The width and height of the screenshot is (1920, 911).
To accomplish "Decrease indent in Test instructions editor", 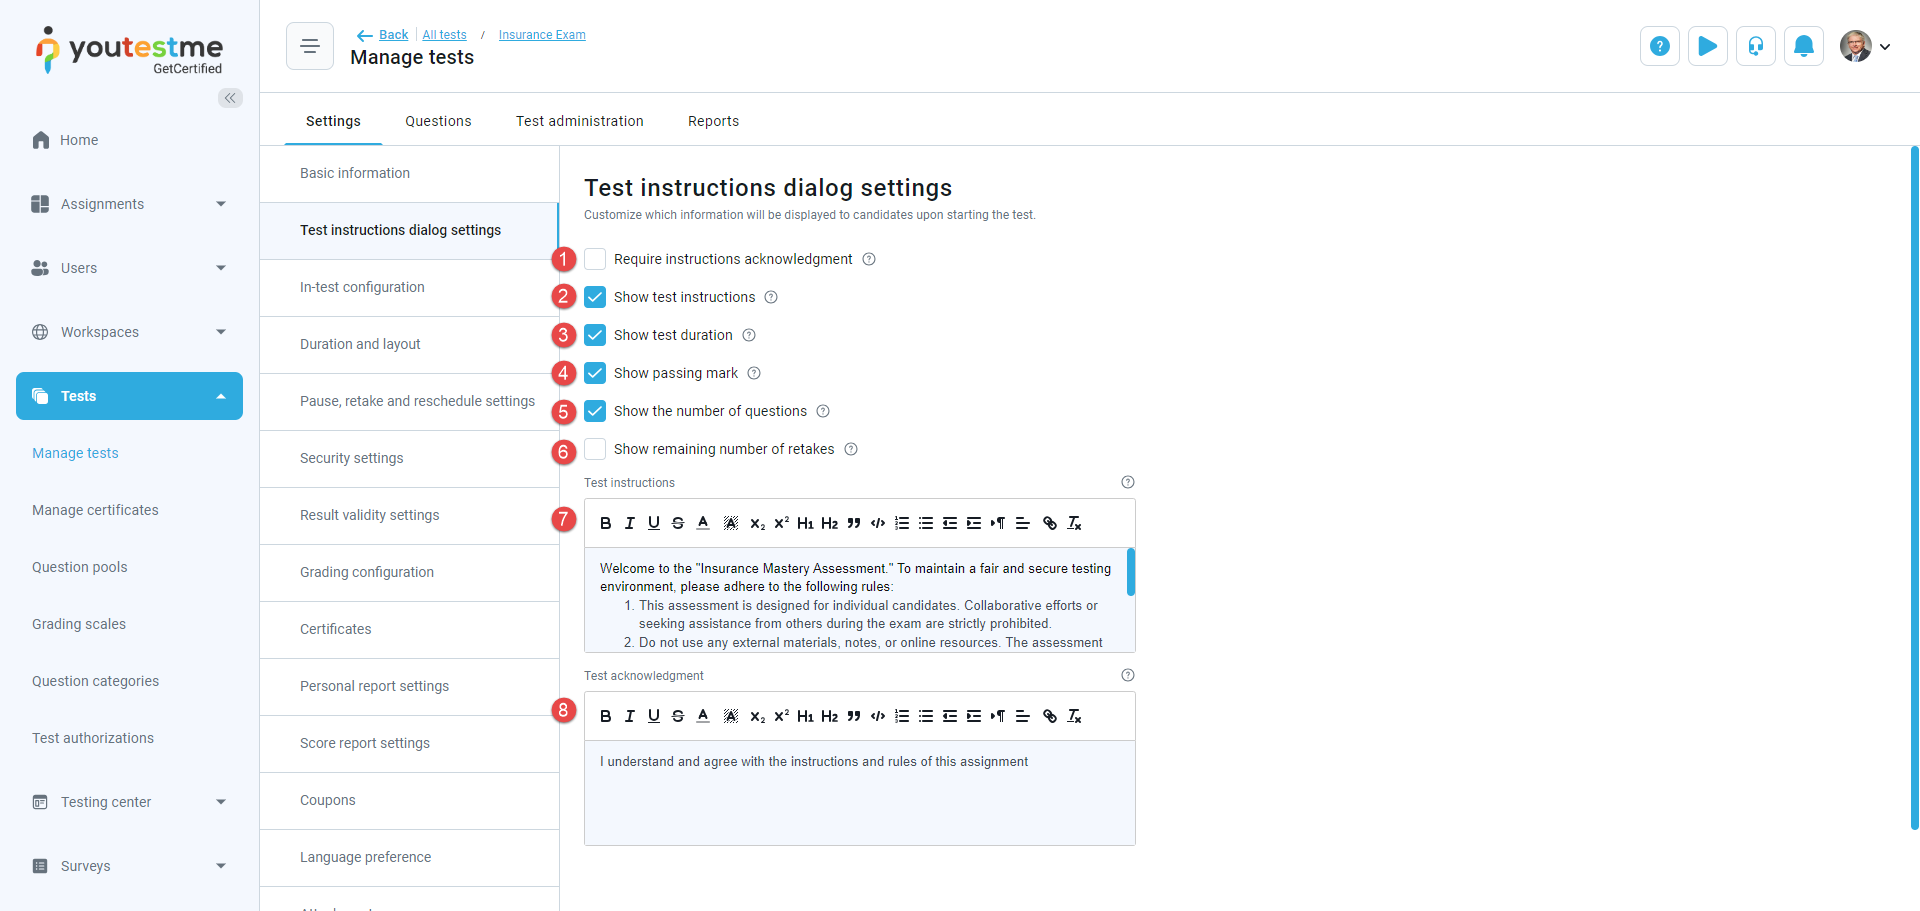I will (x=950, y=523).
